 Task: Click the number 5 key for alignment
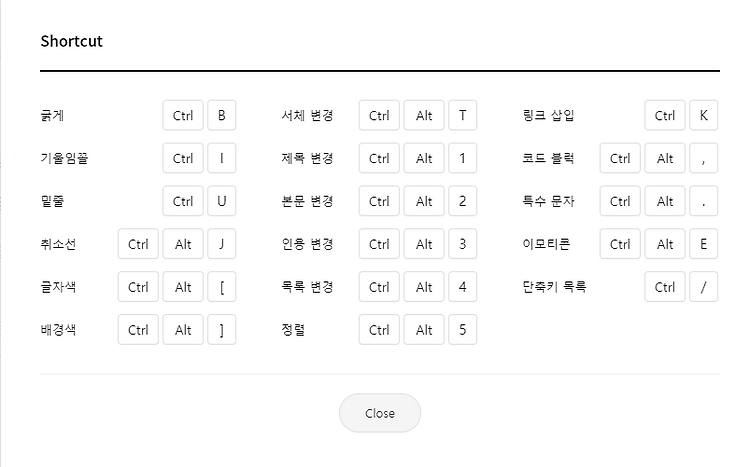click(463, 330)
